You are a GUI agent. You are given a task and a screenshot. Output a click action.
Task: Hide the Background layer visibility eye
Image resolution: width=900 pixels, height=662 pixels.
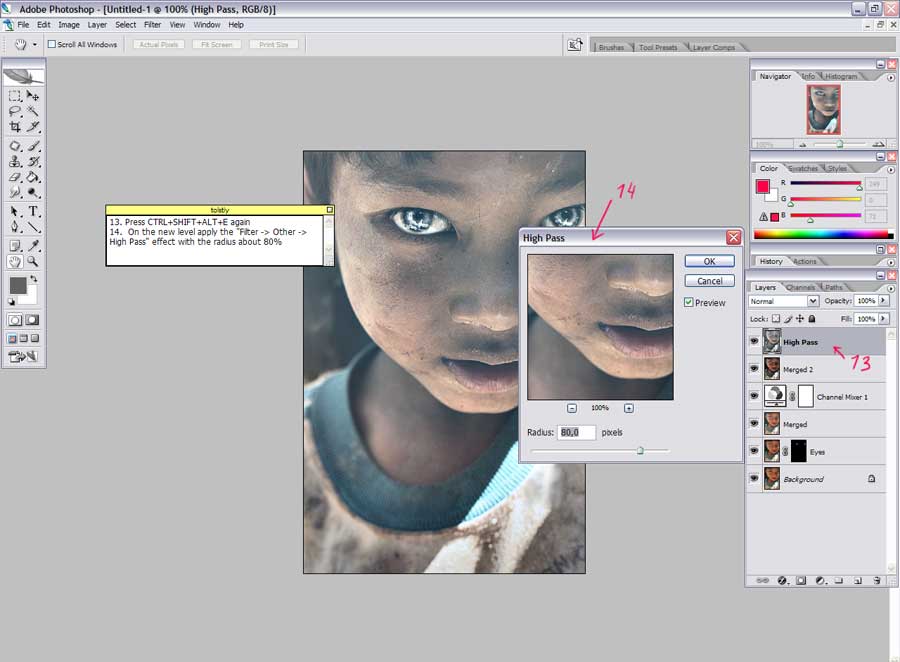coord(753,479)
